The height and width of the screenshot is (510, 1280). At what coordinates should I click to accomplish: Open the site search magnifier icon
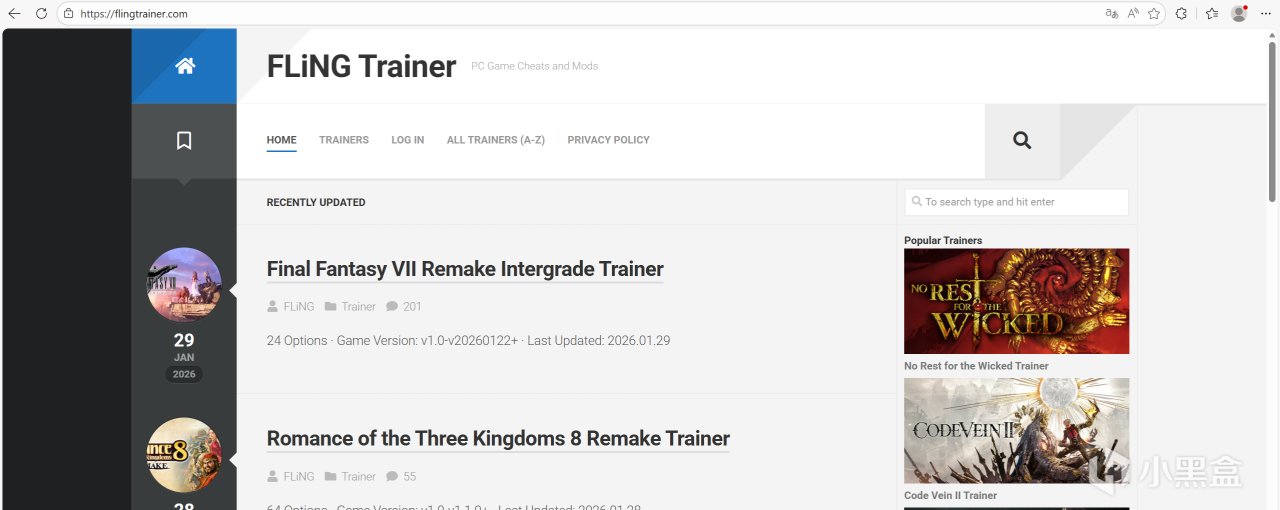[1022, 140]
